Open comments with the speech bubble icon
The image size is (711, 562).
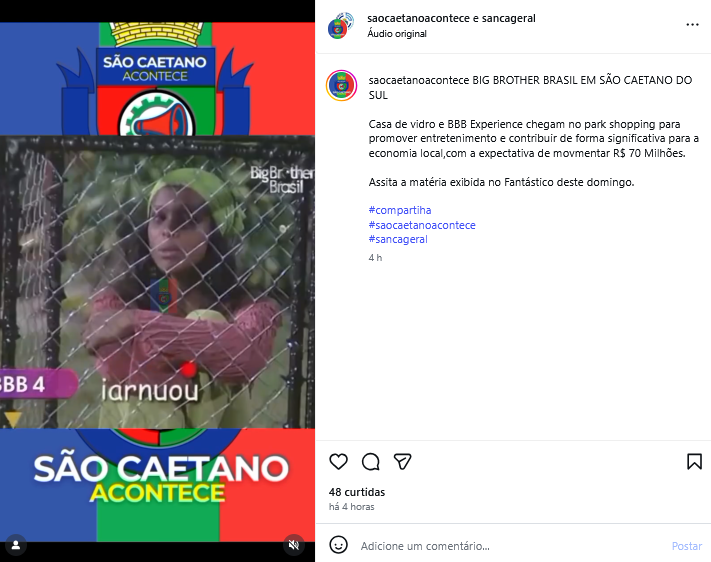pyautogui.click(x=370, y=462)
